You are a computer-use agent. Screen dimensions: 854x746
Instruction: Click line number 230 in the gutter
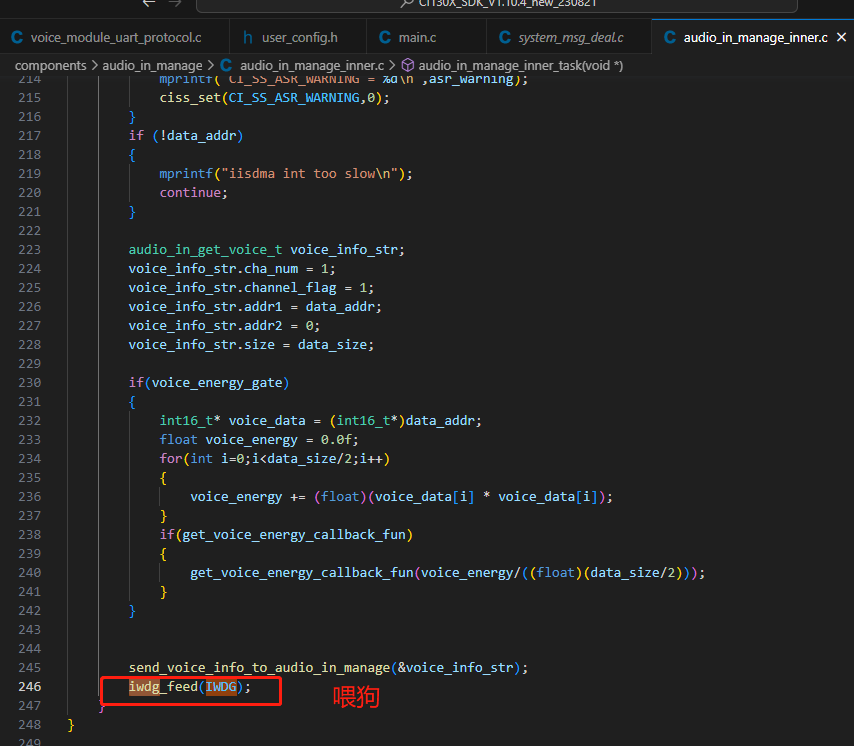(29, 382)
